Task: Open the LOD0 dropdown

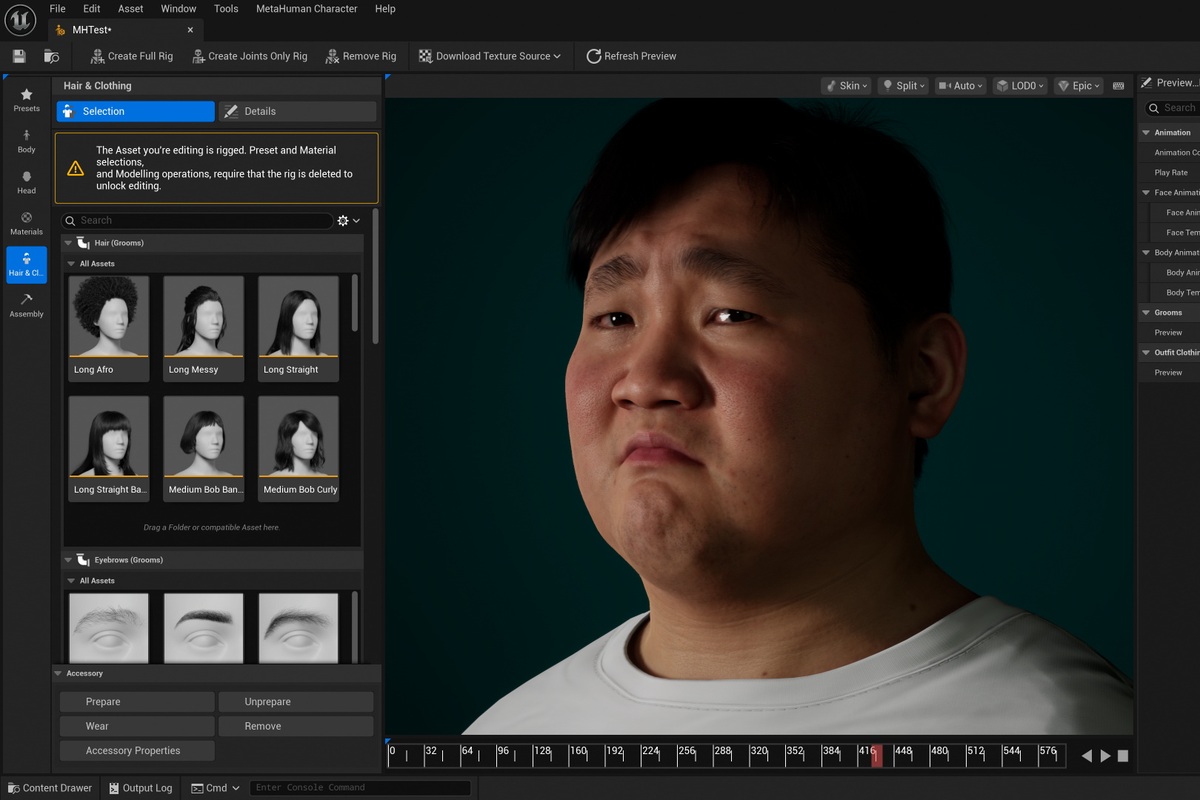Action: point(1020,86)
